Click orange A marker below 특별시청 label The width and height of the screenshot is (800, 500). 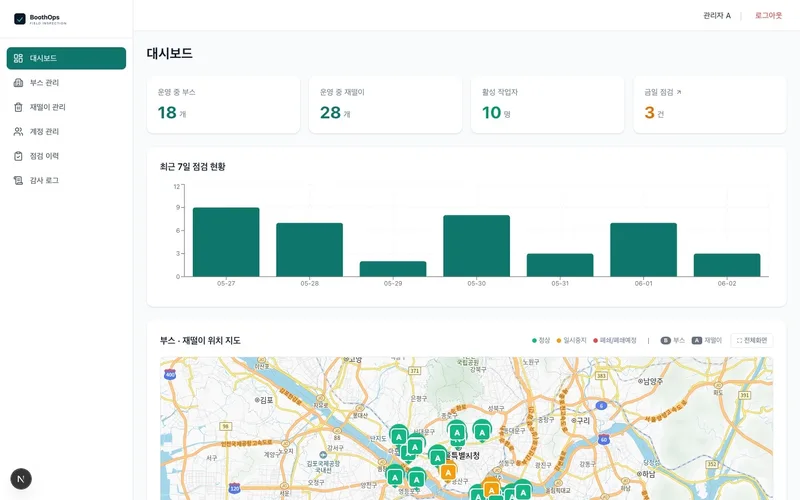tap(448, 472)
